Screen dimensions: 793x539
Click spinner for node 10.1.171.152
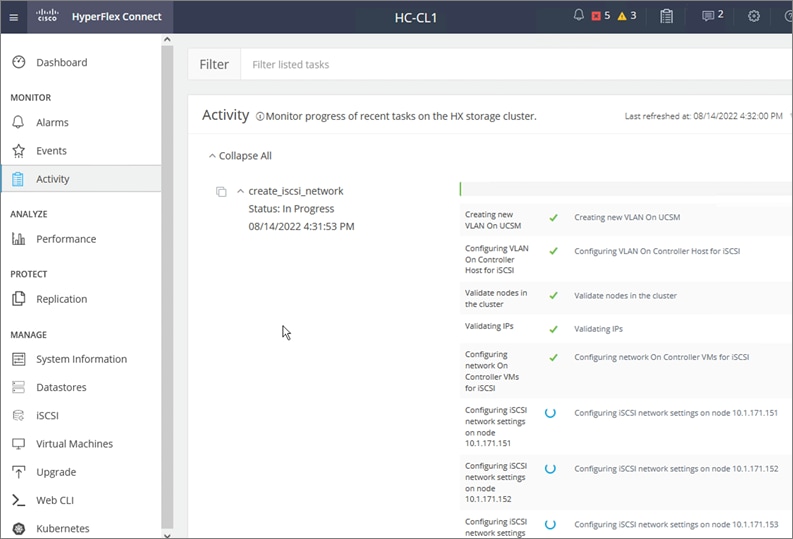click(550, 468)
